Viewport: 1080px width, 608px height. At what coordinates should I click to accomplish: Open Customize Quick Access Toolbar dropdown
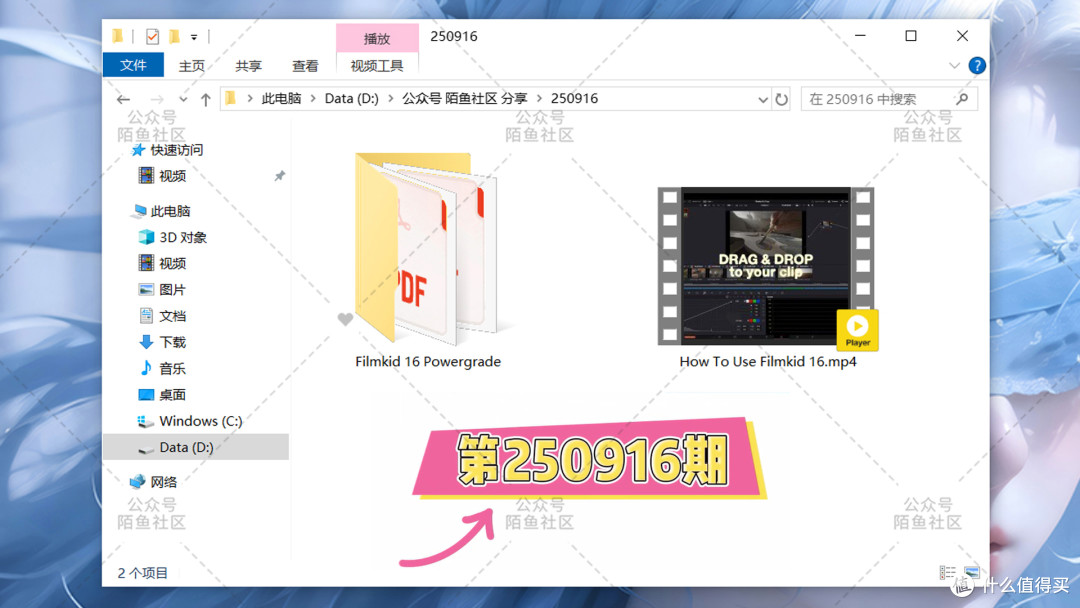tap(194, 36)
